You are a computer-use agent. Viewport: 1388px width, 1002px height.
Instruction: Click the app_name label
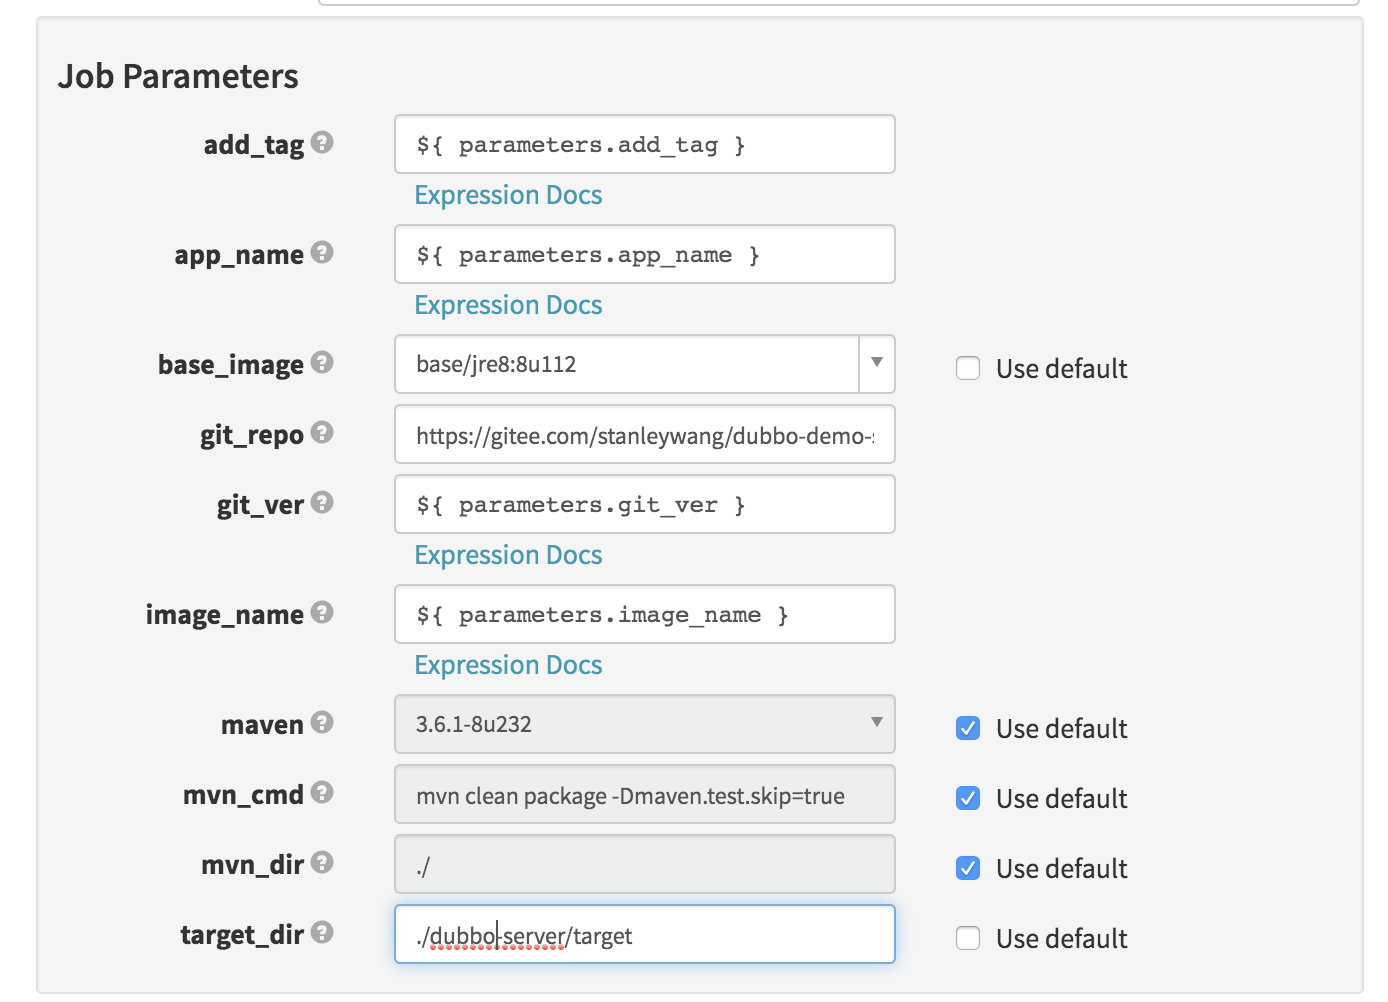239,256
